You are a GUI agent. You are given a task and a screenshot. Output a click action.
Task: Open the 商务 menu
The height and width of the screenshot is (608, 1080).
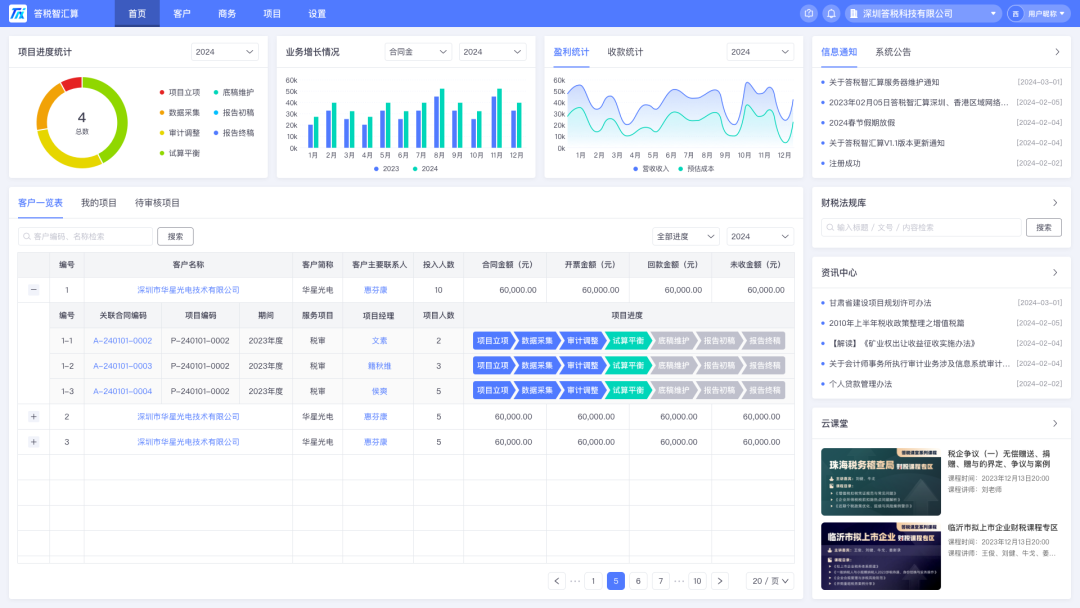click(227, 14)
